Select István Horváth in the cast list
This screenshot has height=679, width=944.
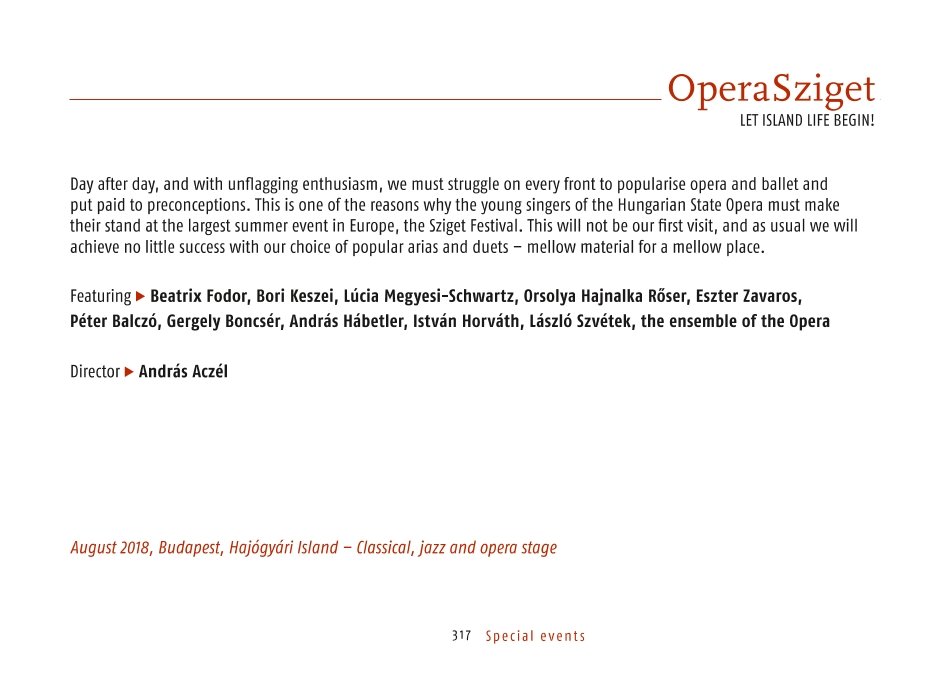pos(466,321)
